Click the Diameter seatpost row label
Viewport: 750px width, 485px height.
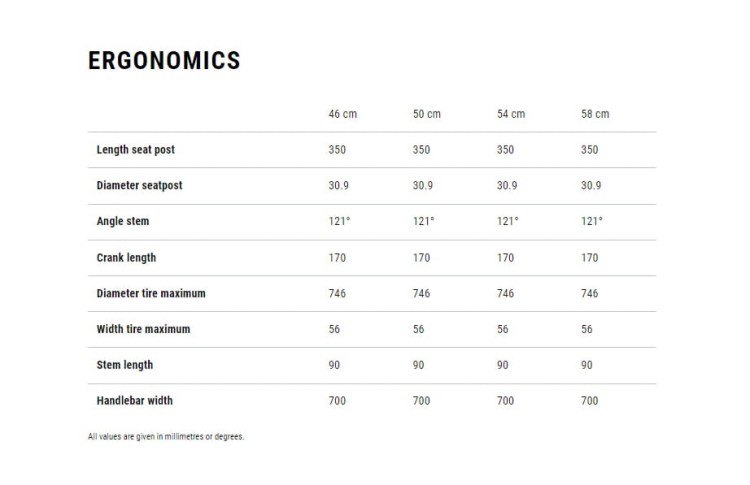(x=139, y=186)
